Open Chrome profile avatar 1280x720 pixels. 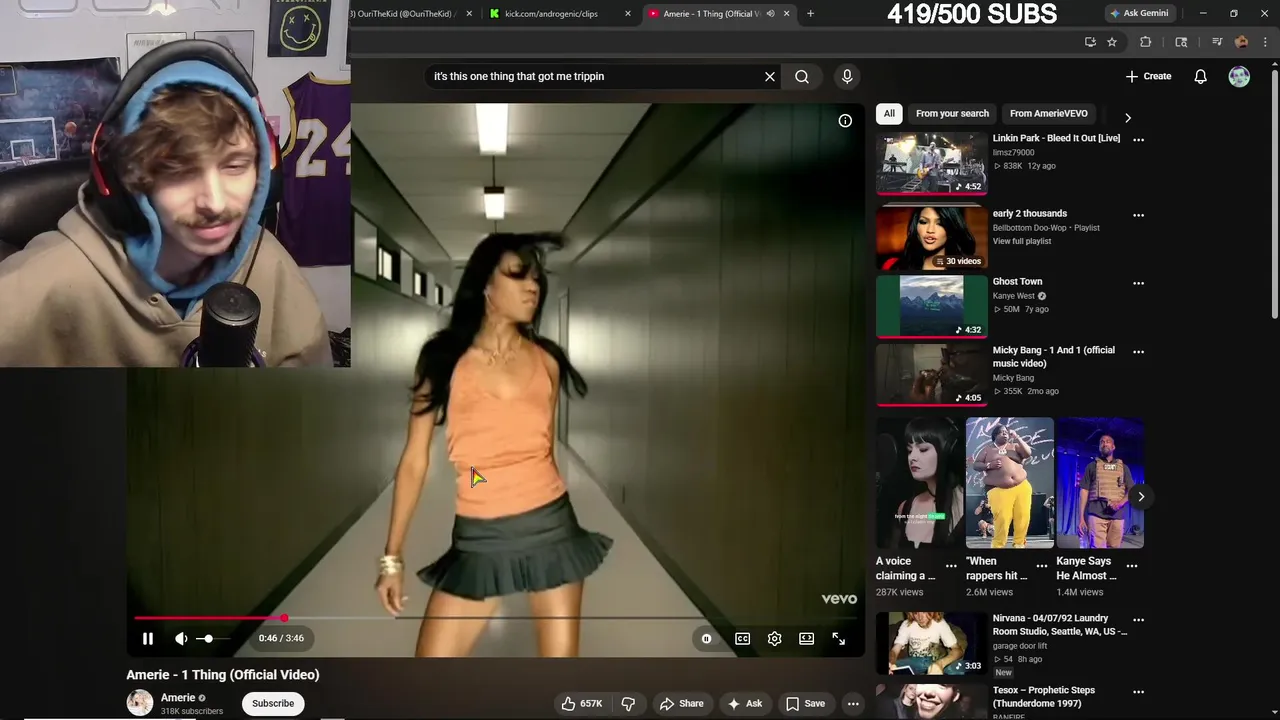click(x=1241, y=42)
